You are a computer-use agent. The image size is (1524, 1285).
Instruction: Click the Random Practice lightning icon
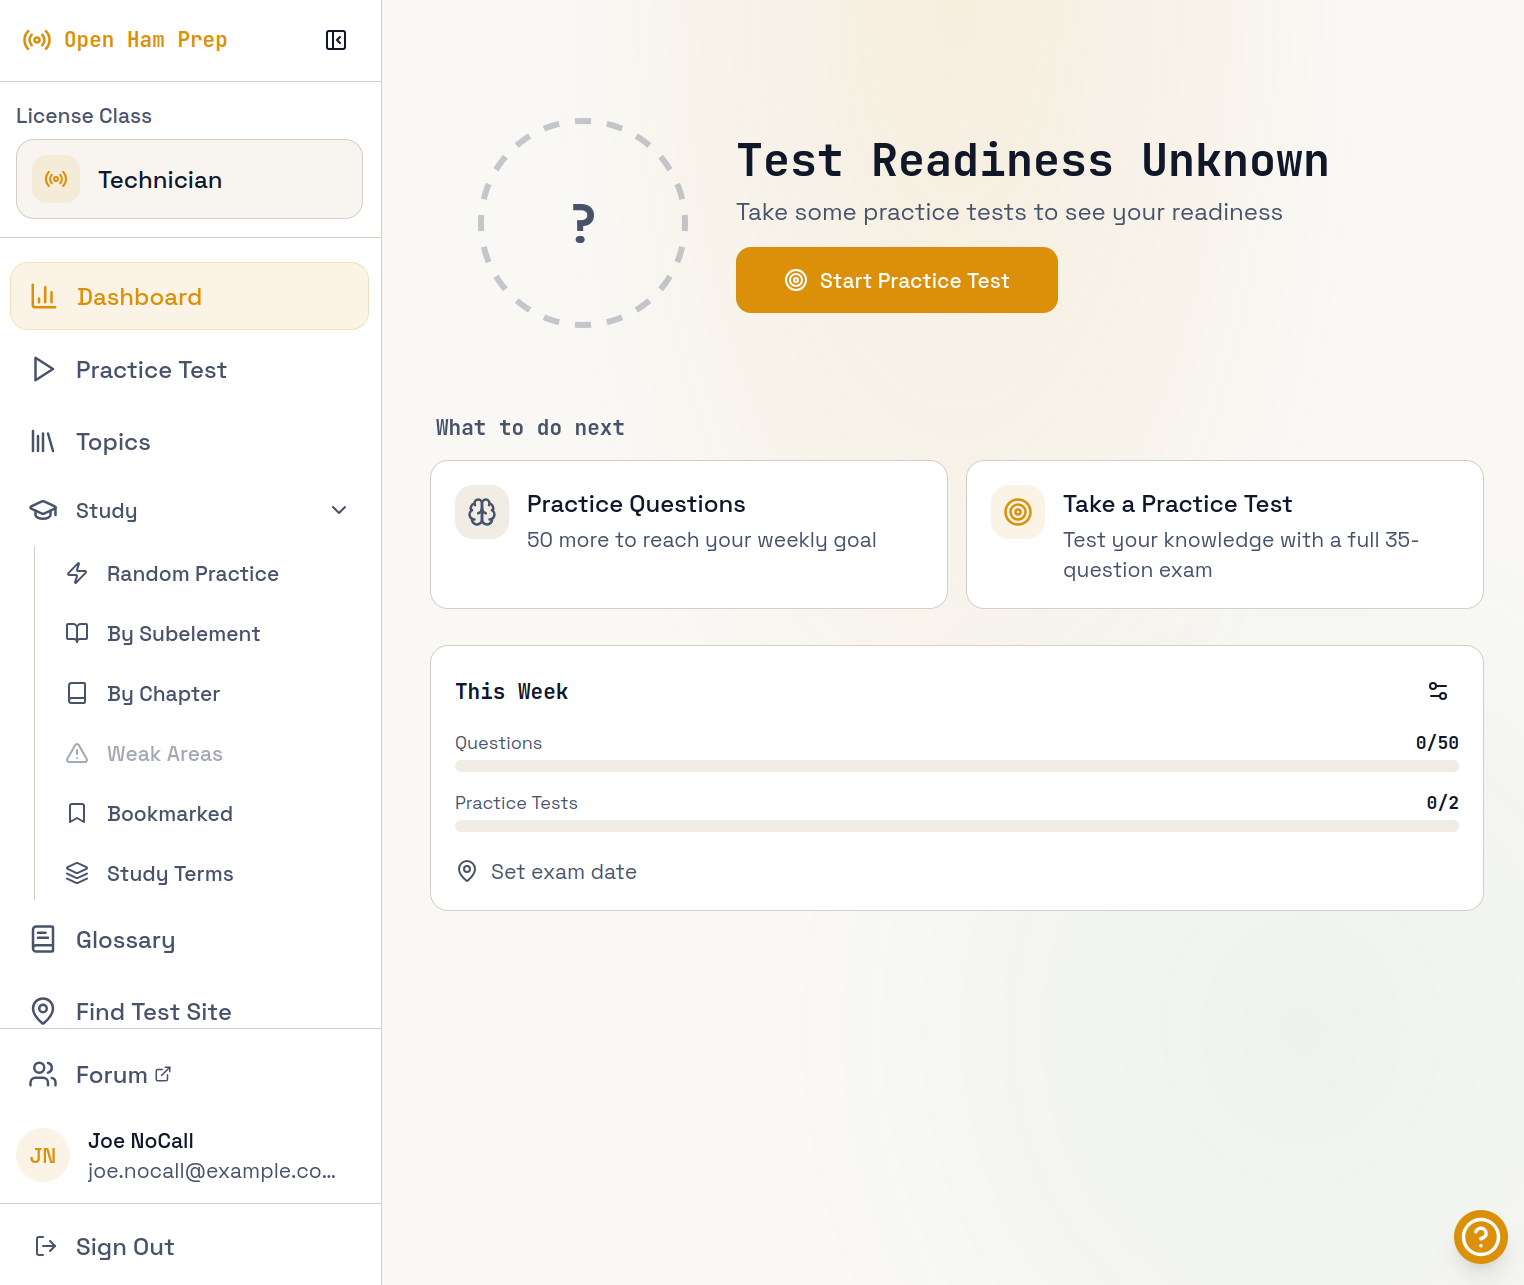coord(77,573)
